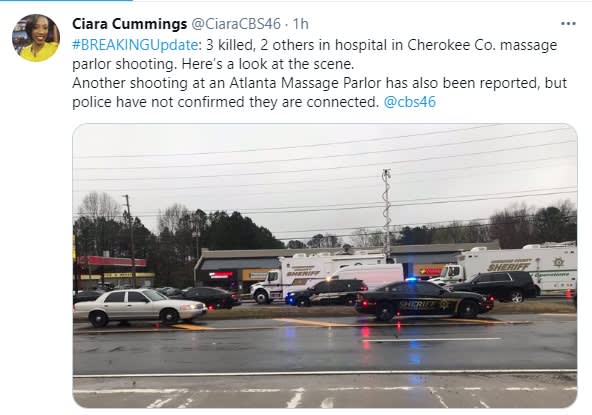Click the #BREAKINGUpdate hashtag
Image resolution: width=592 pixels, height=415 pixels.
pyautogui.click(x=135, y=45)
